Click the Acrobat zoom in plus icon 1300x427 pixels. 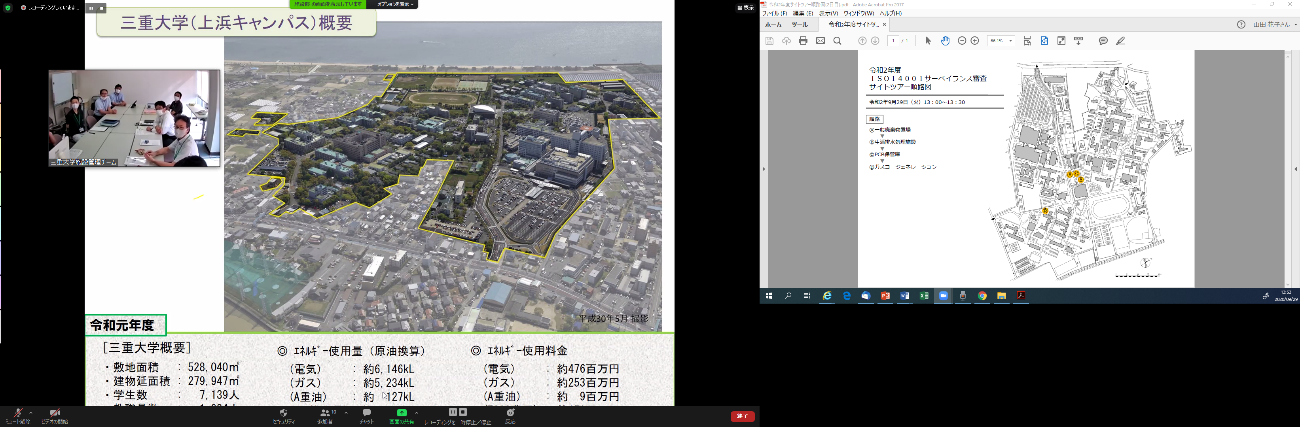pyautogui.click(x=975, y=40)
